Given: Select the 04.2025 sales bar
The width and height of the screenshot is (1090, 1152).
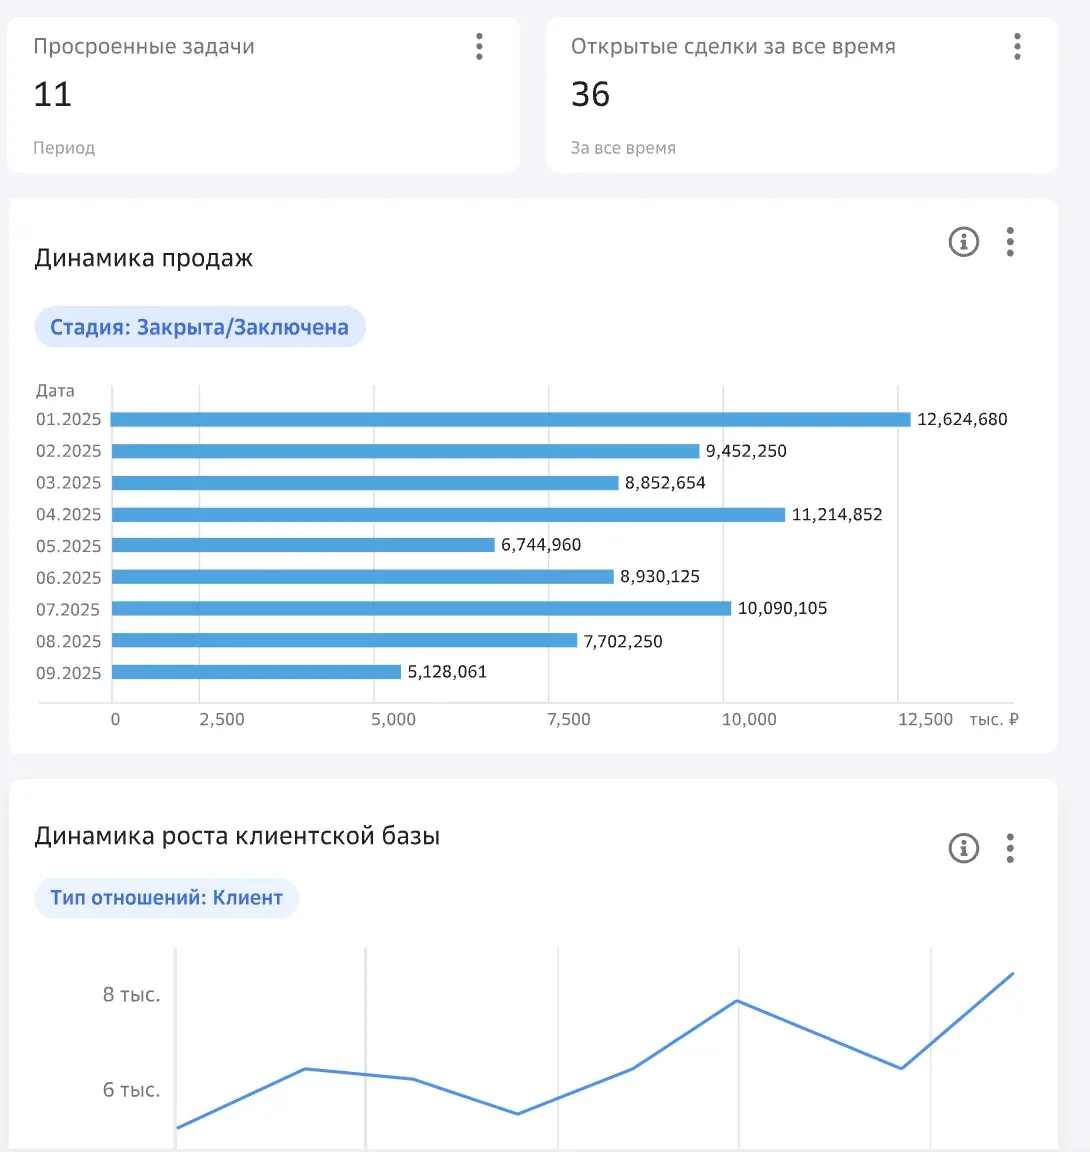Looking at the screenshot, I should (448, 514).
